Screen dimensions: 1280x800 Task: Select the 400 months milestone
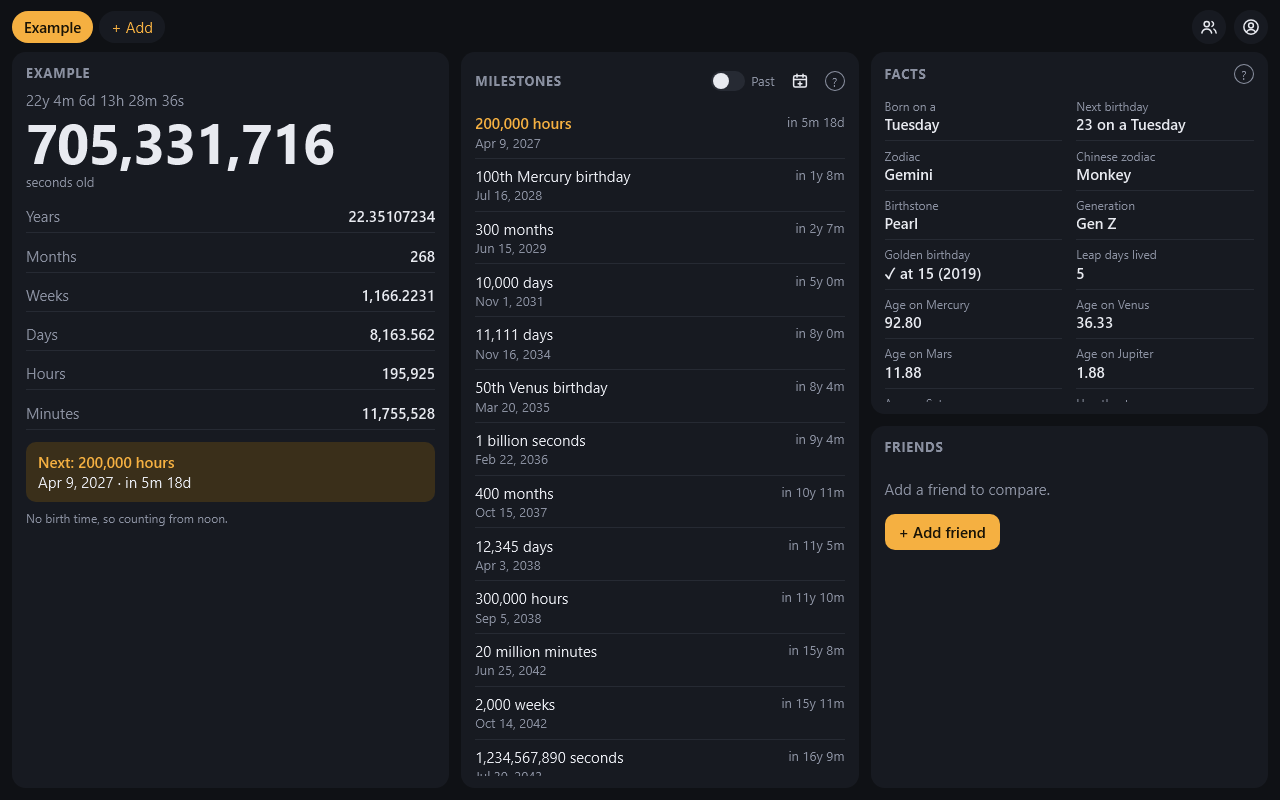[660, 503]
